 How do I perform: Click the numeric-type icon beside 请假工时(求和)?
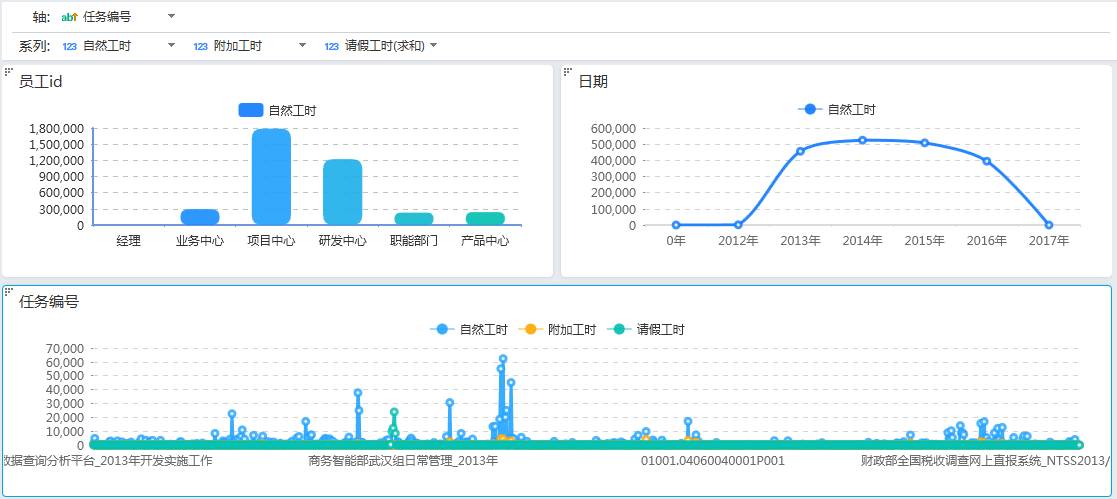click(331, 46)
